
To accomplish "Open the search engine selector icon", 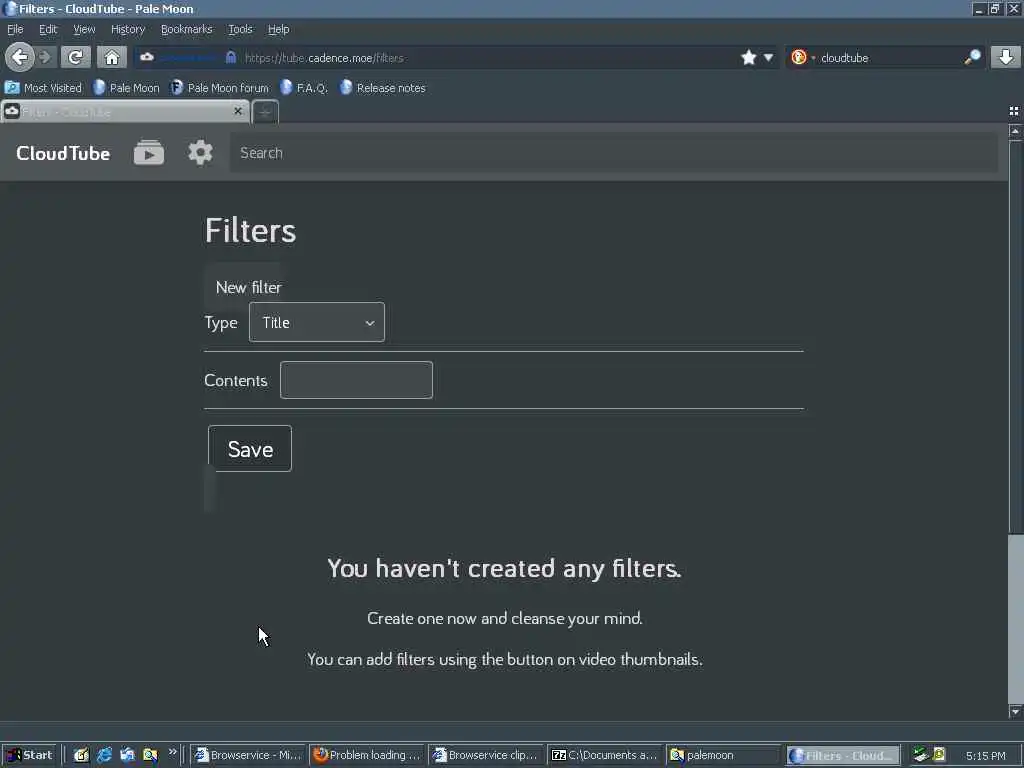I will 799,57.
